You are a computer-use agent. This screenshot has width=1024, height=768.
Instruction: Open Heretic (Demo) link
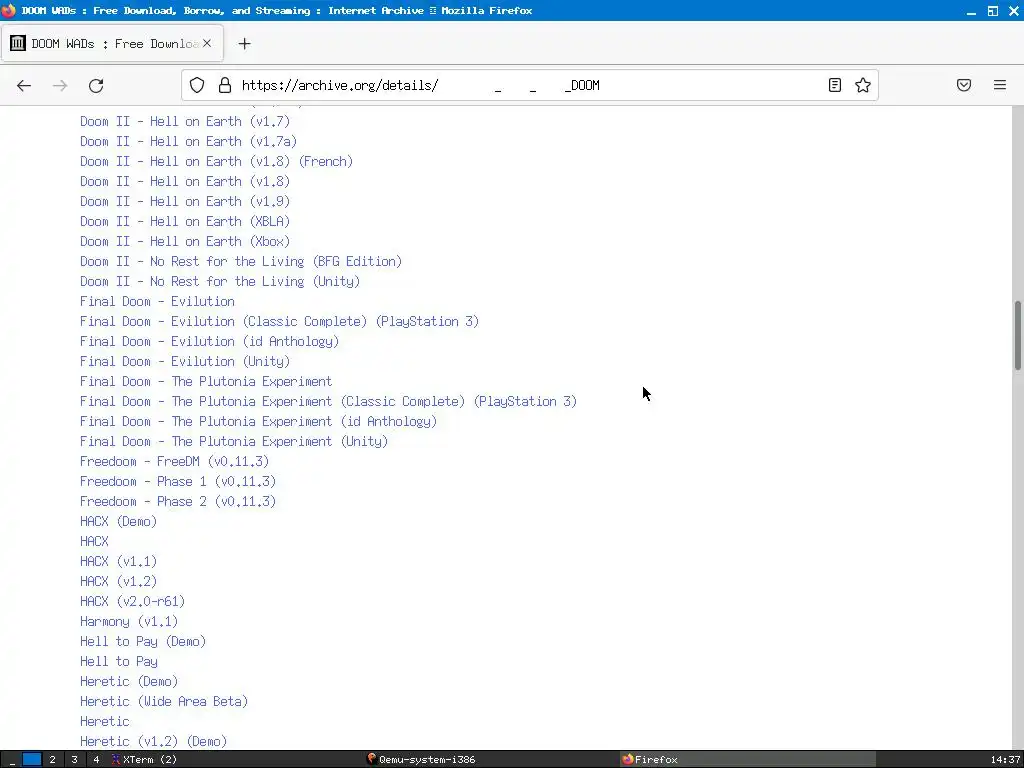click(x=129, y=682)
